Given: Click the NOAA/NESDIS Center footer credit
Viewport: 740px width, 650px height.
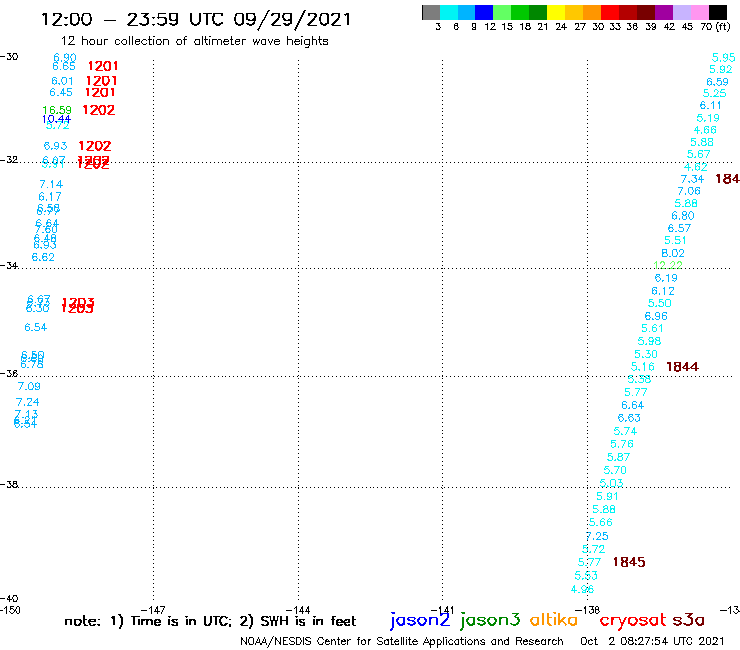Looking at the screenshot, I should pos(402,641).
